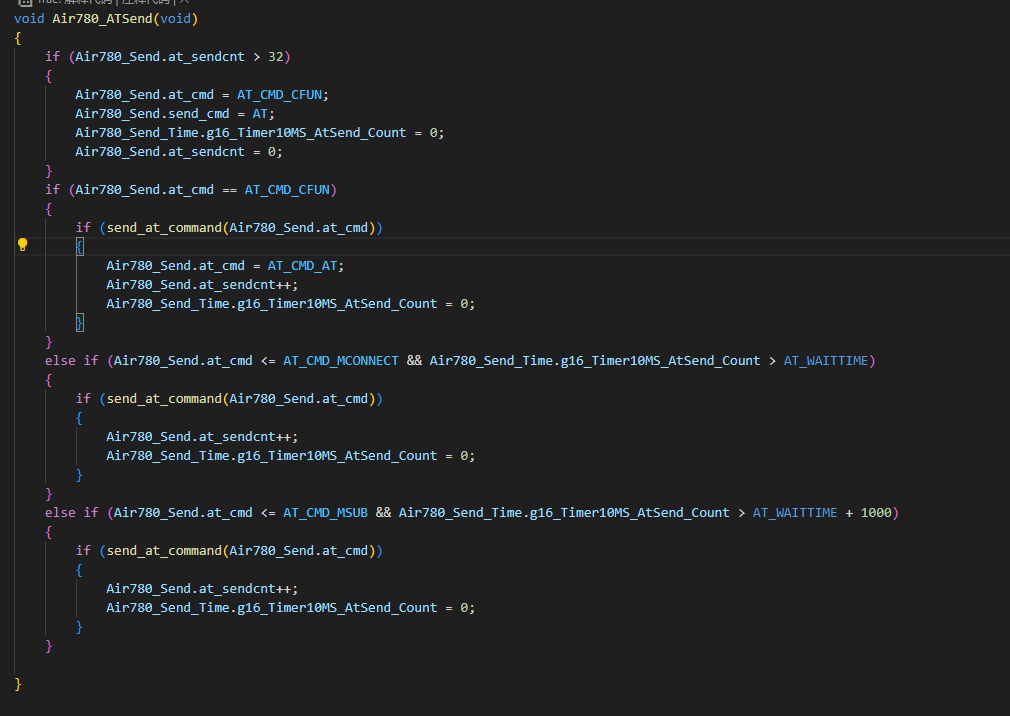Click the AT_CMD_AT constant
The image size is (1010, 716).
tap(303, 265)
